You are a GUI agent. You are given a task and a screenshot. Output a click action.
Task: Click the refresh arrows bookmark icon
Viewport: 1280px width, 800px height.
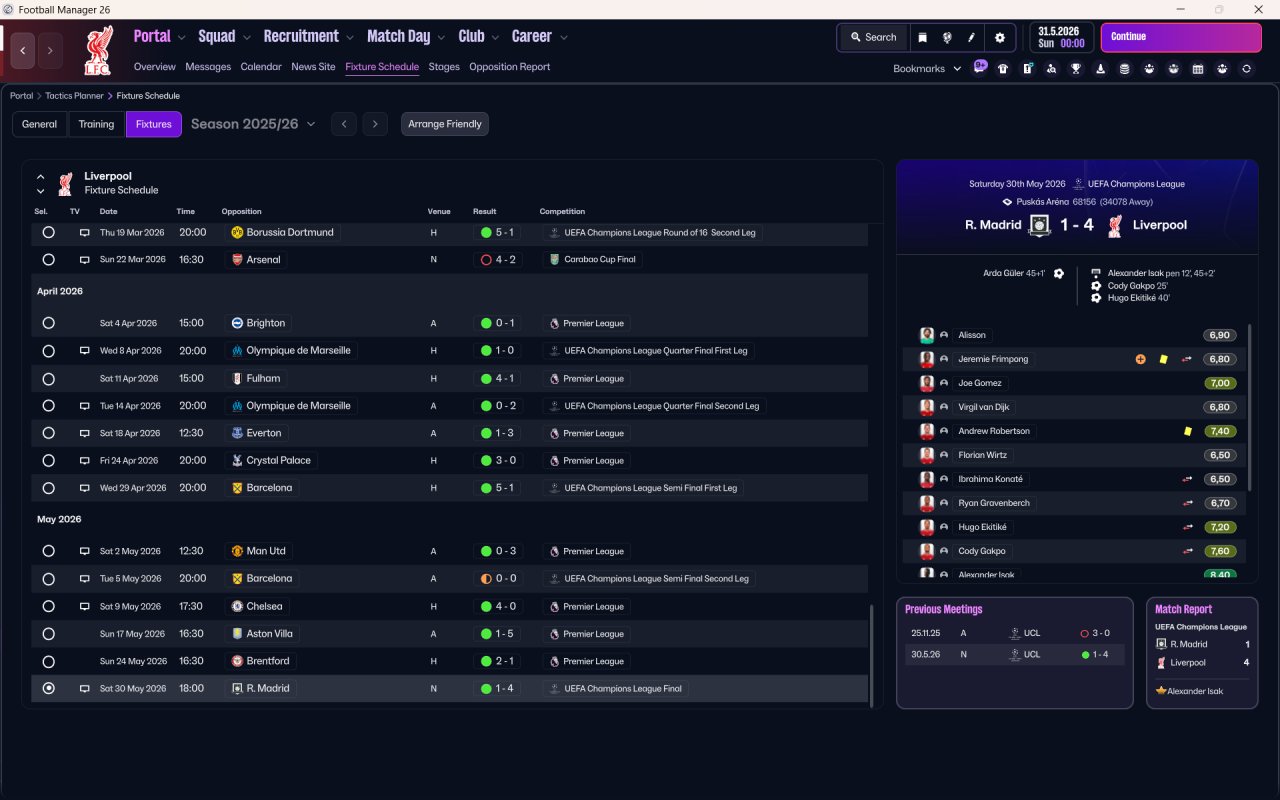(x=1246, y=69)
